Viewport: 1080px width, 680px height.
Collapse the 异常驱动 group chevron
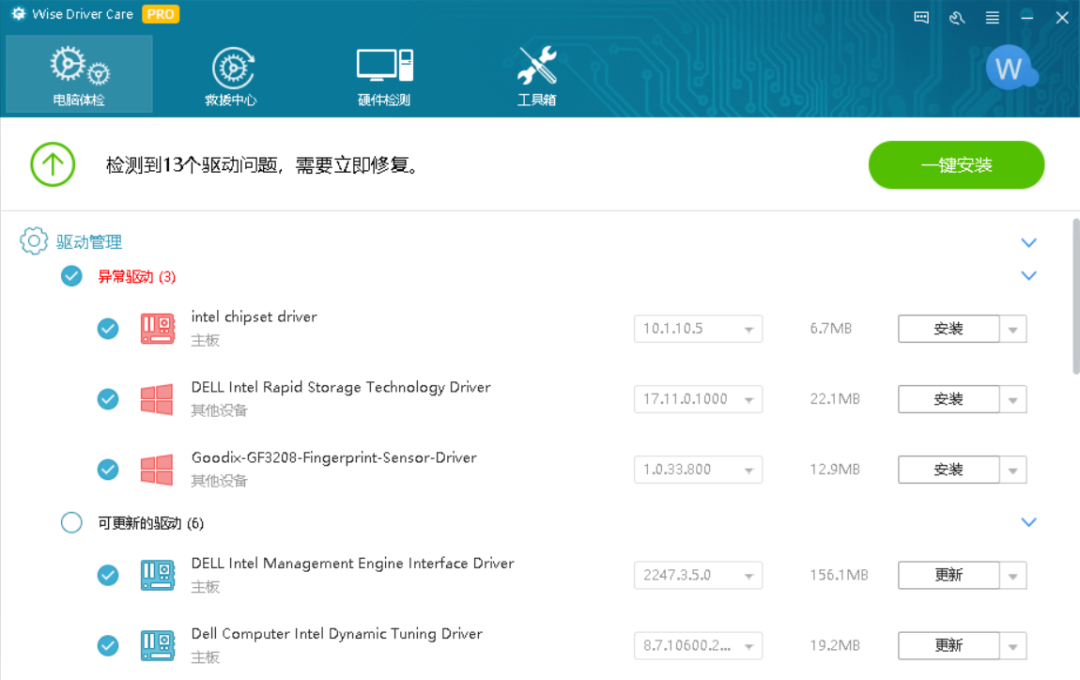(x=1028, y=276)
